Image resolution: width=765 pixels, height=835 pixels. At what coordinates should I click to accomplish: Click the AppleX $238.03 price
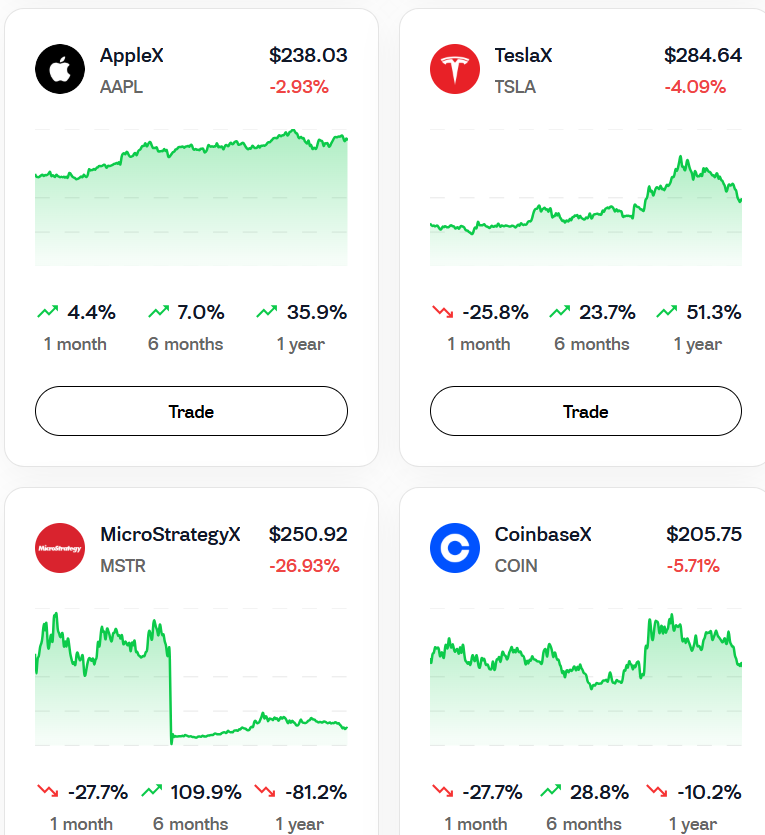[x=308, y=56]
